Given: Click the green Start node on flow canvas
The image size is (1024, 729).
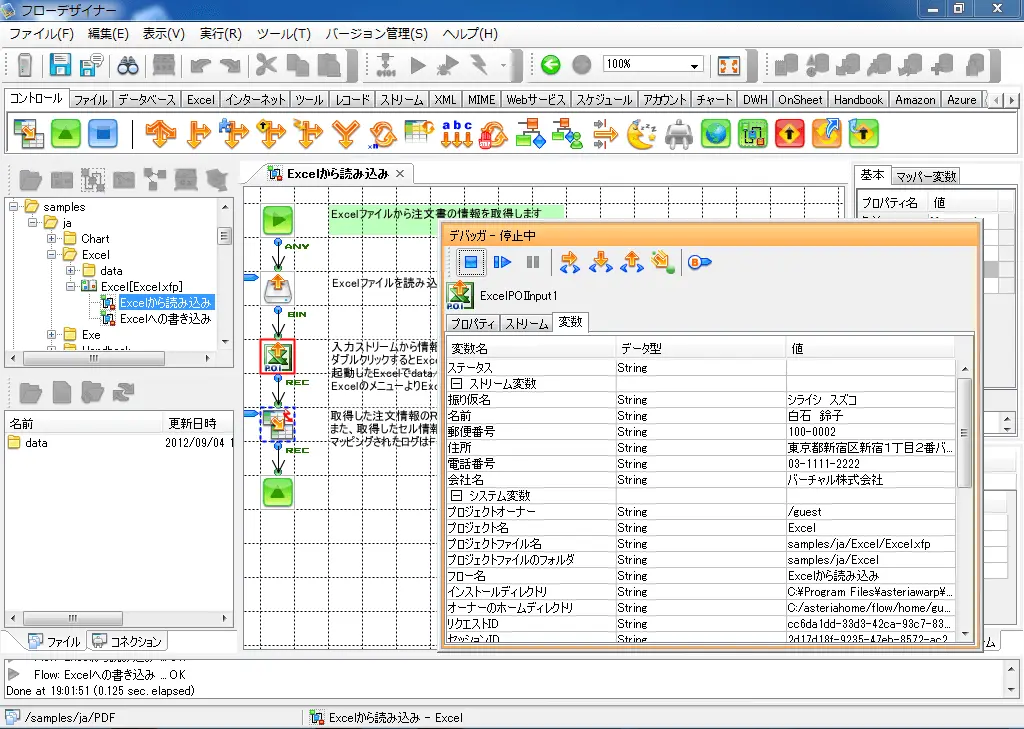Looking at the screenshot, I should [278, 220].
